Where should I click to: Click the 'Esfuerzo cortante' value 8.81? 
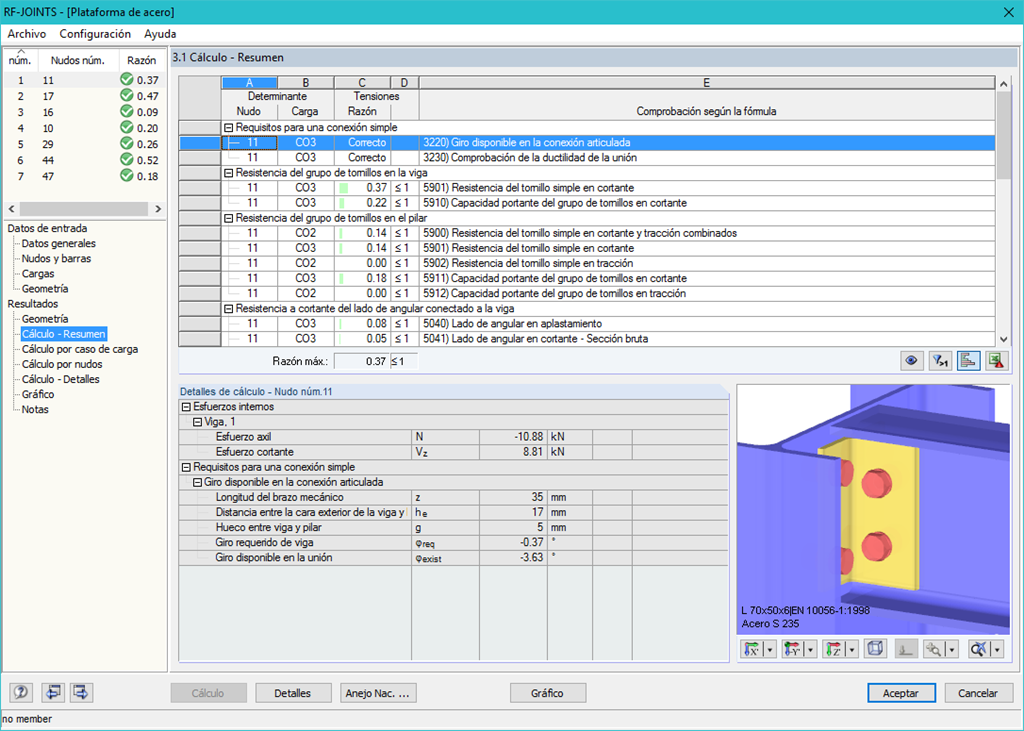513,452
